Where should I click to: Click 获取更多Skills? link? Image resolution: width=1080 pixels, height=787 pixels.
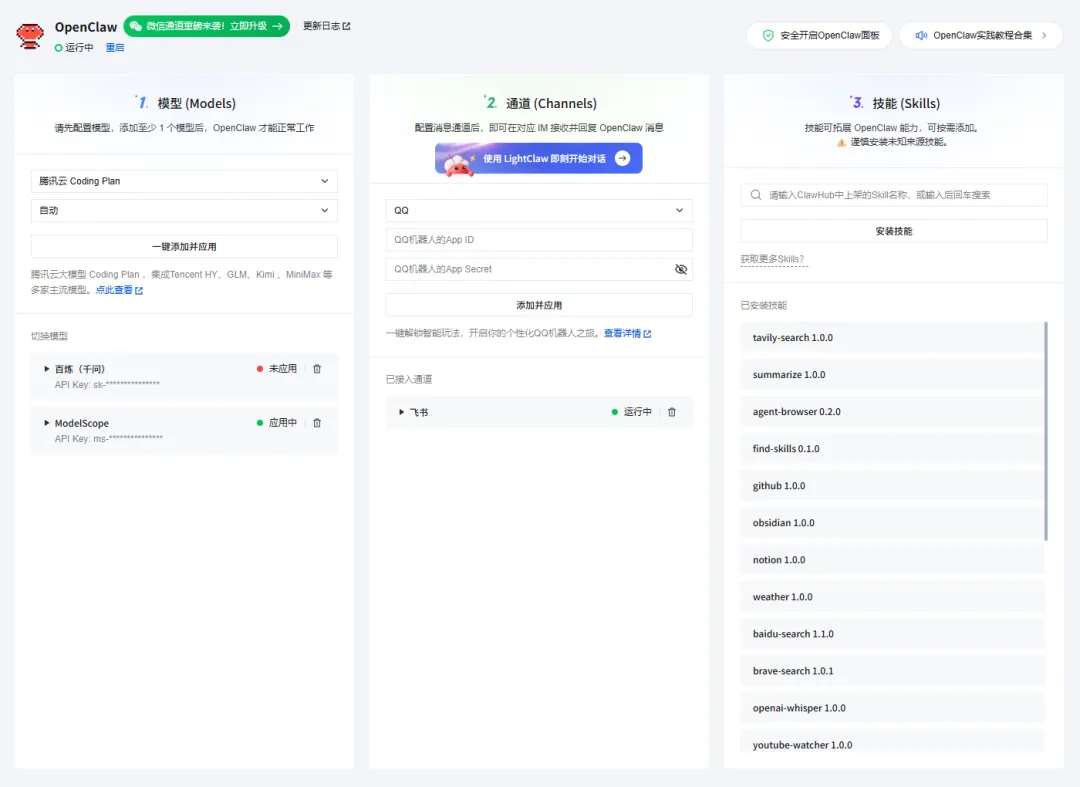(x=772, y=259)
